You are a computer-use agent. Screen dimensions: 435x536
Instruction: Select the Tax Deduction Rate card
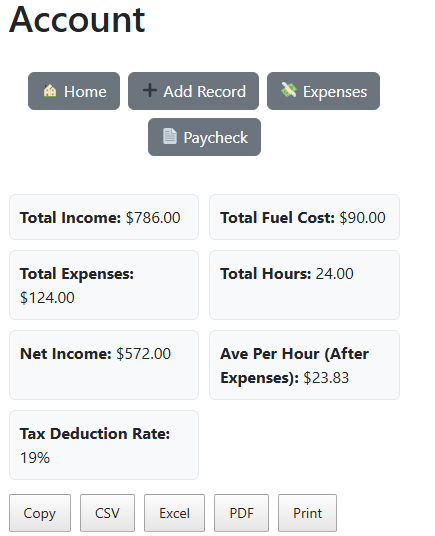tap(104, 445)
